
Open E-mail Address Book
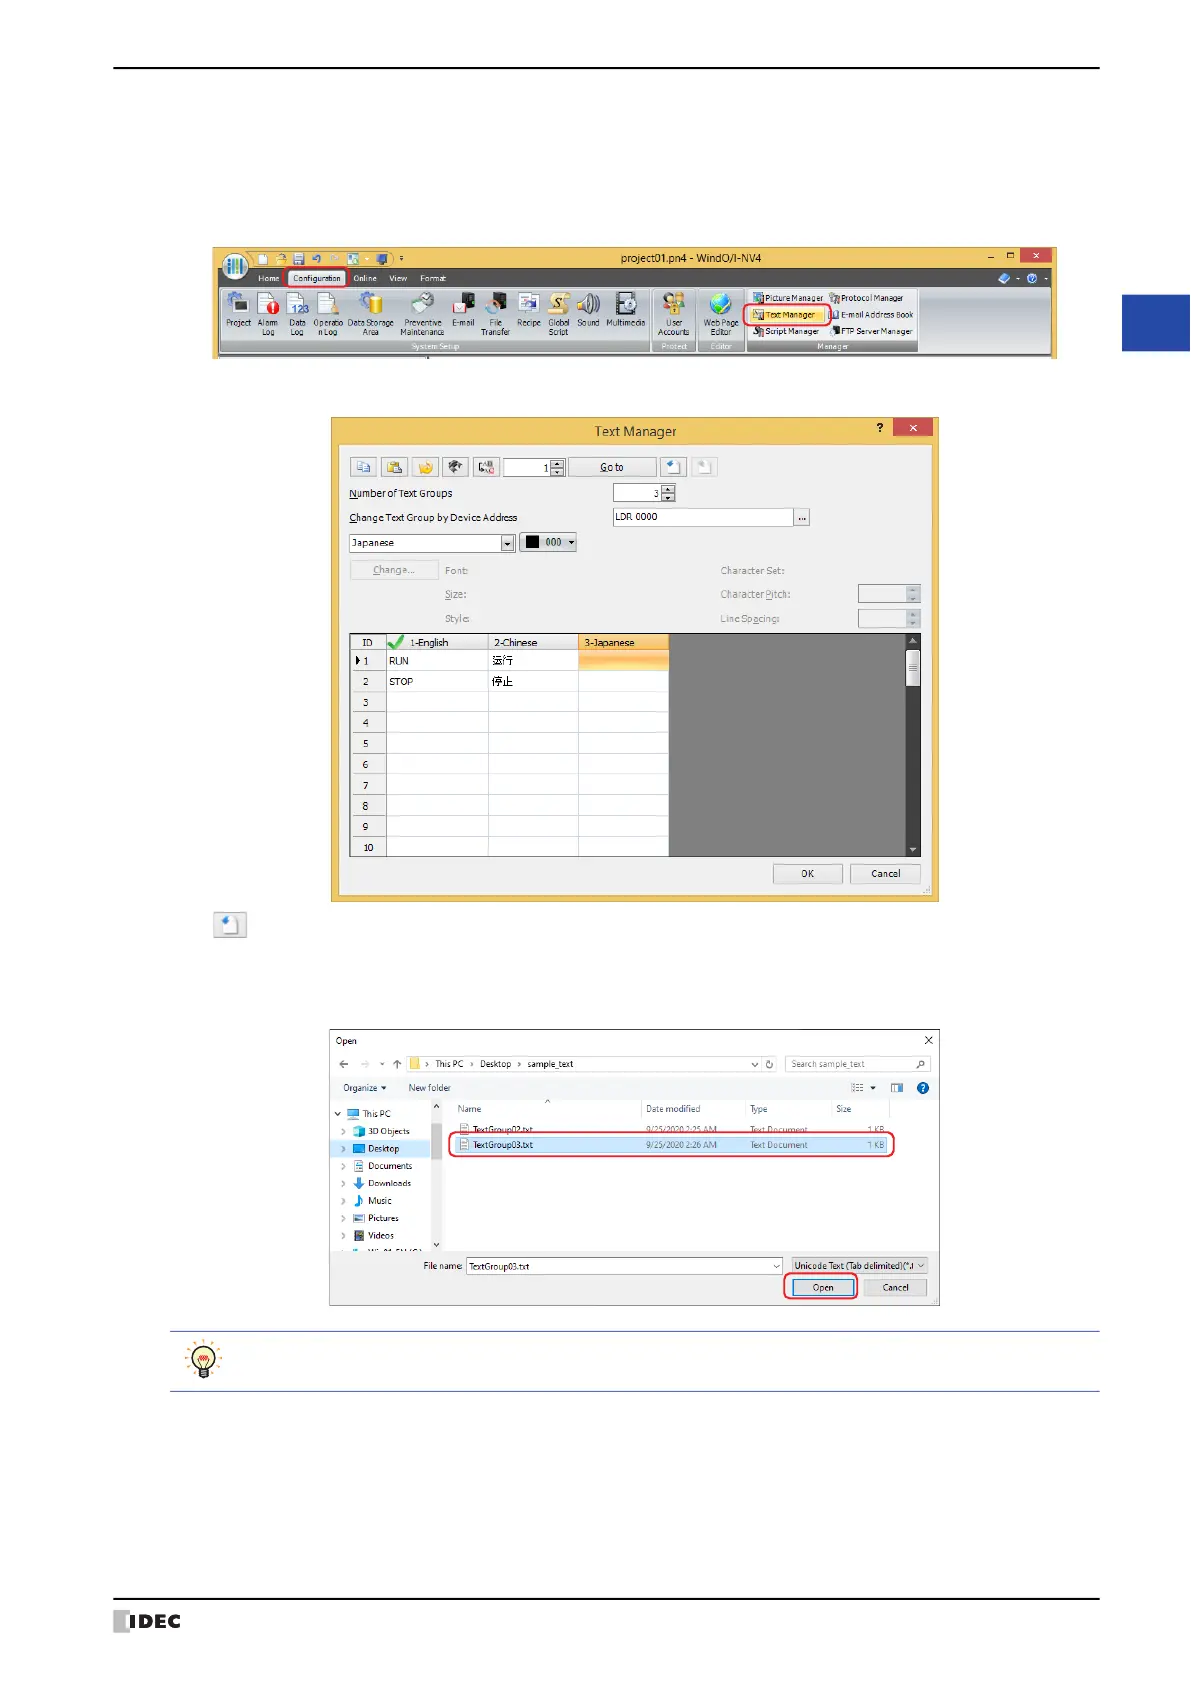point(870,315)
